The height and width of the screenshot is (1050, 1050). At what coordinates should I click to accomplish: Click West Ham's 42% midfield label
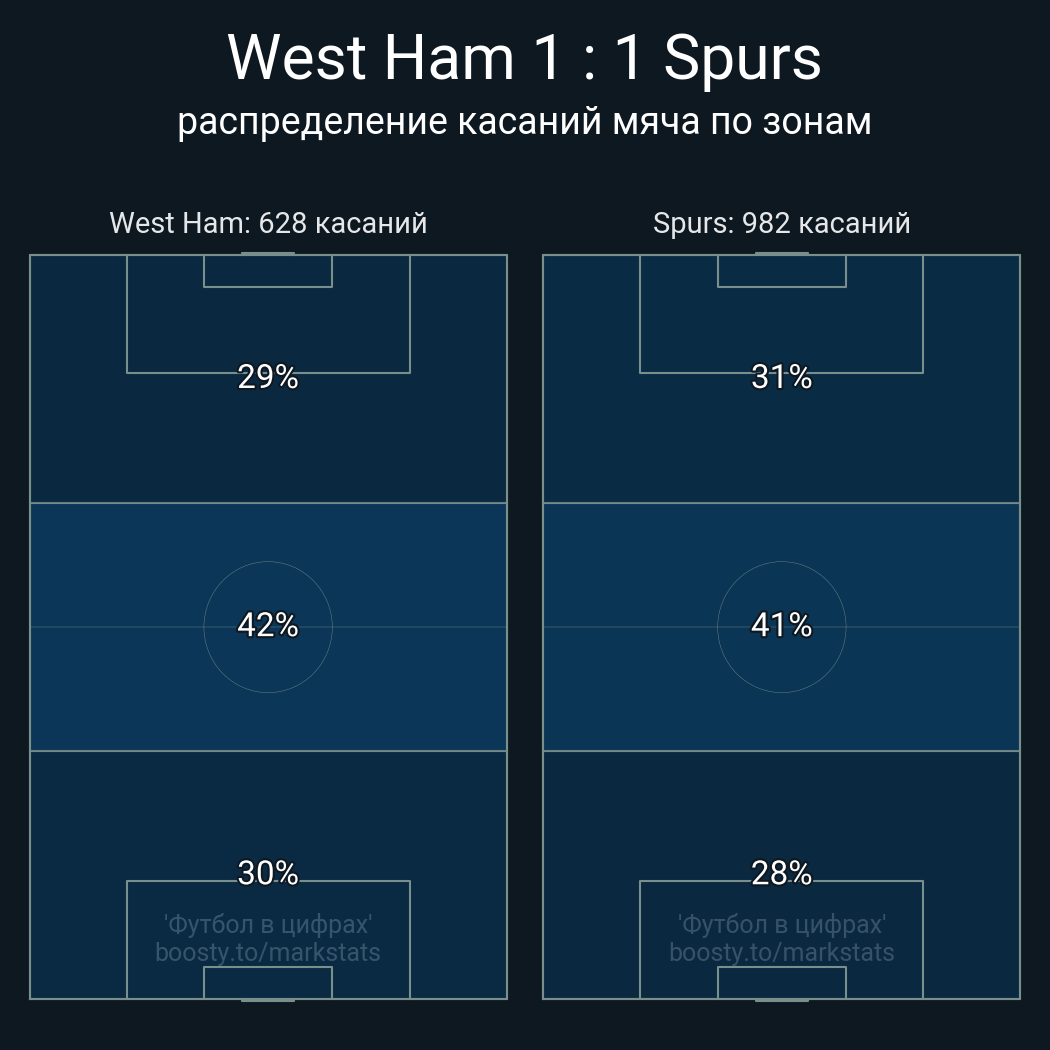[x=268, y=625]
